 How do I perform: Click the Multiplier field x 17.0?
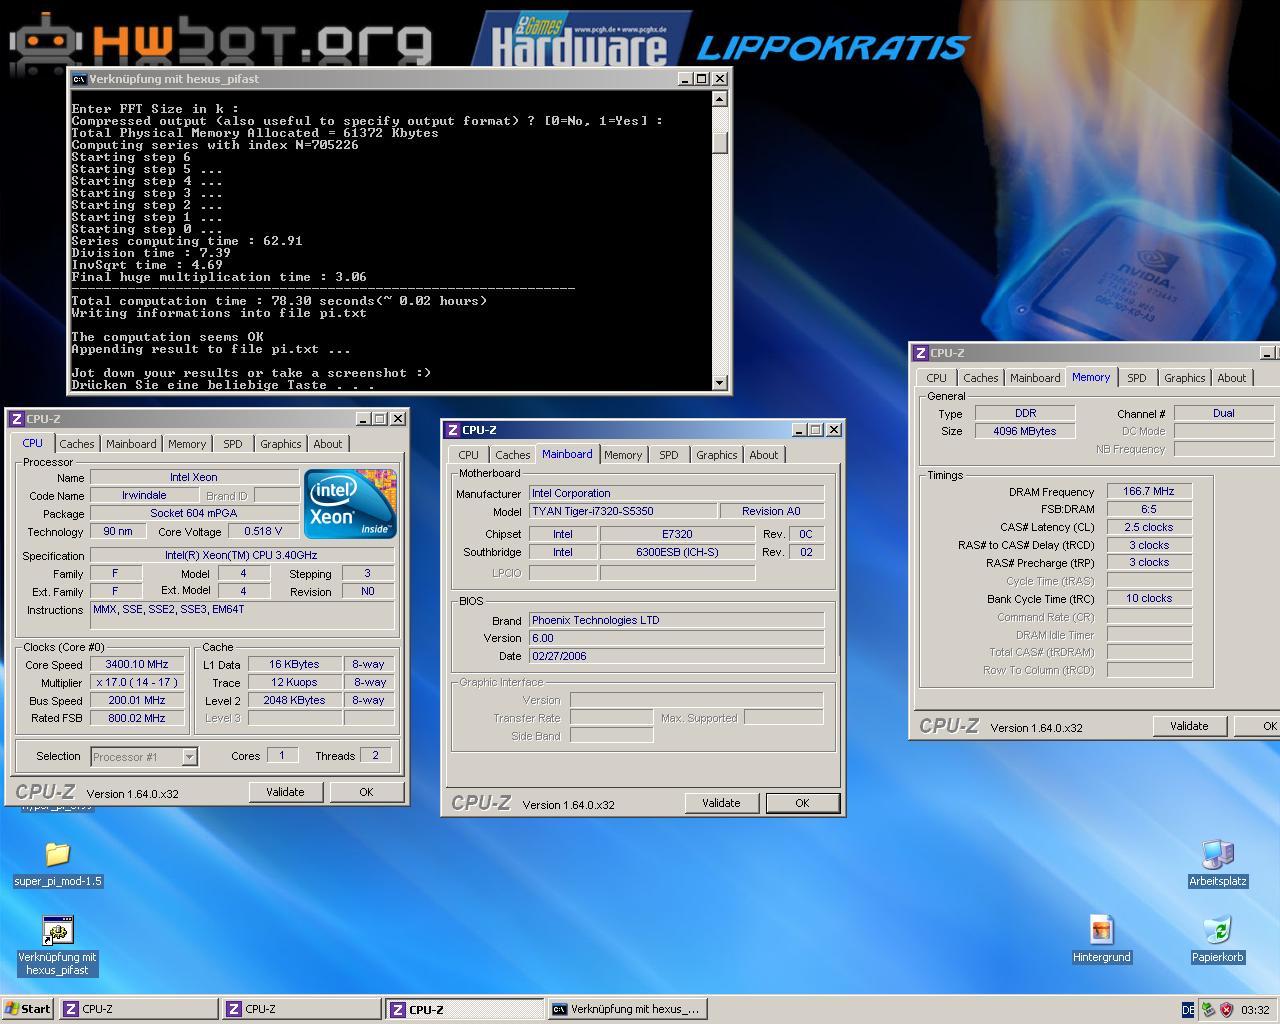(x=137, y=682)
